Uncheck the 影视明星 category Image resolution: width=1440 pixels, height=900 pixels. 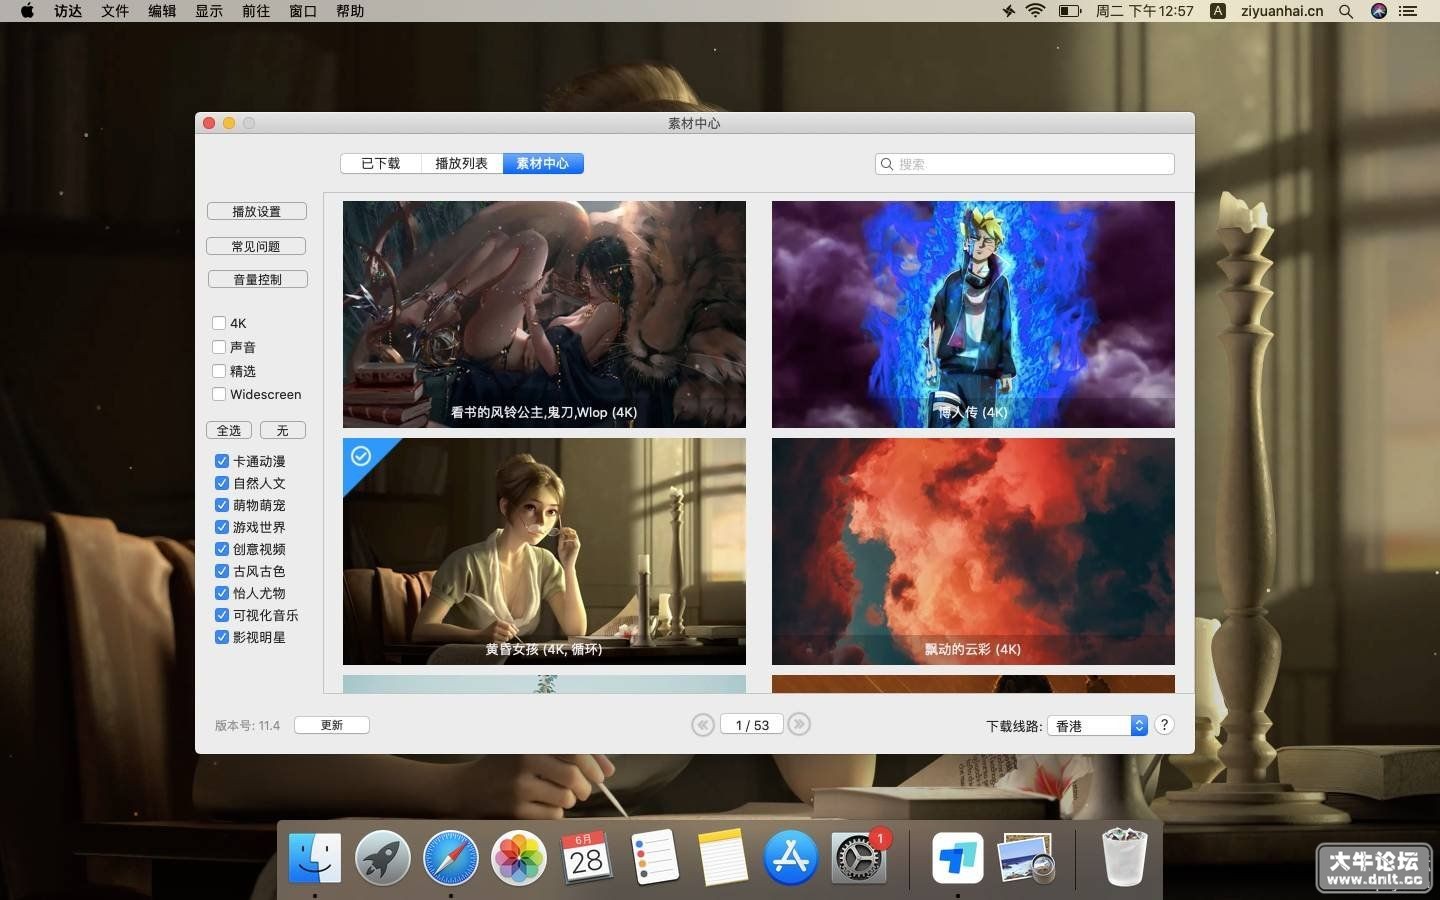coord(222,637)
